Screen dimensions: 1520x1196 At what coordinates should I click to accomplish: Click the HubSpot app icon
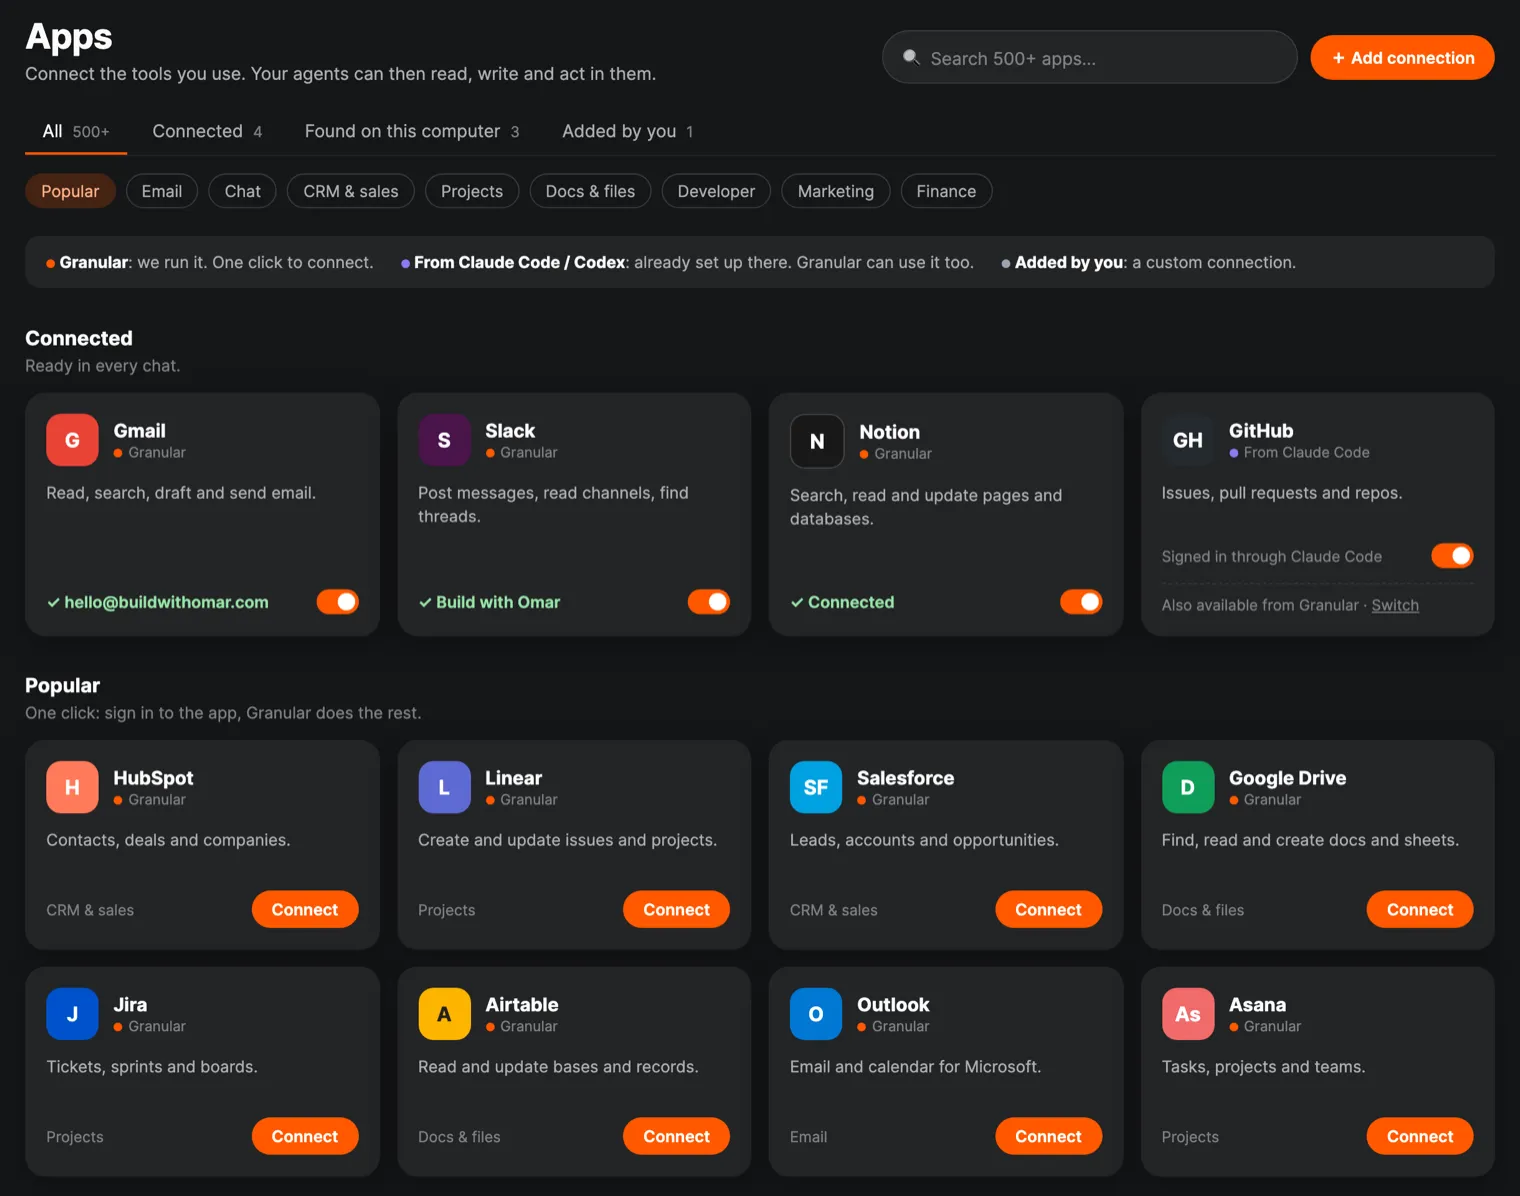pos(72,787)
